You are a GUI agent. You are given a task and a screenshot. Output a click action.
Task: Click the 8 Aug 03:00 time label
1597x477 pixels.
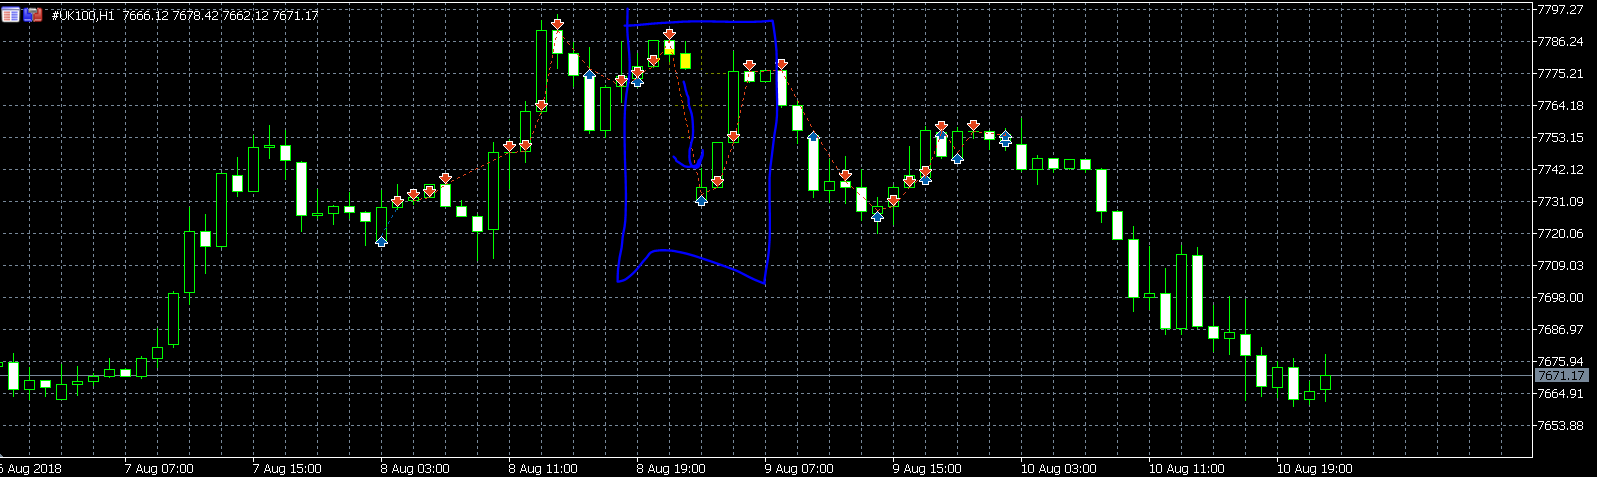(415, 468)
